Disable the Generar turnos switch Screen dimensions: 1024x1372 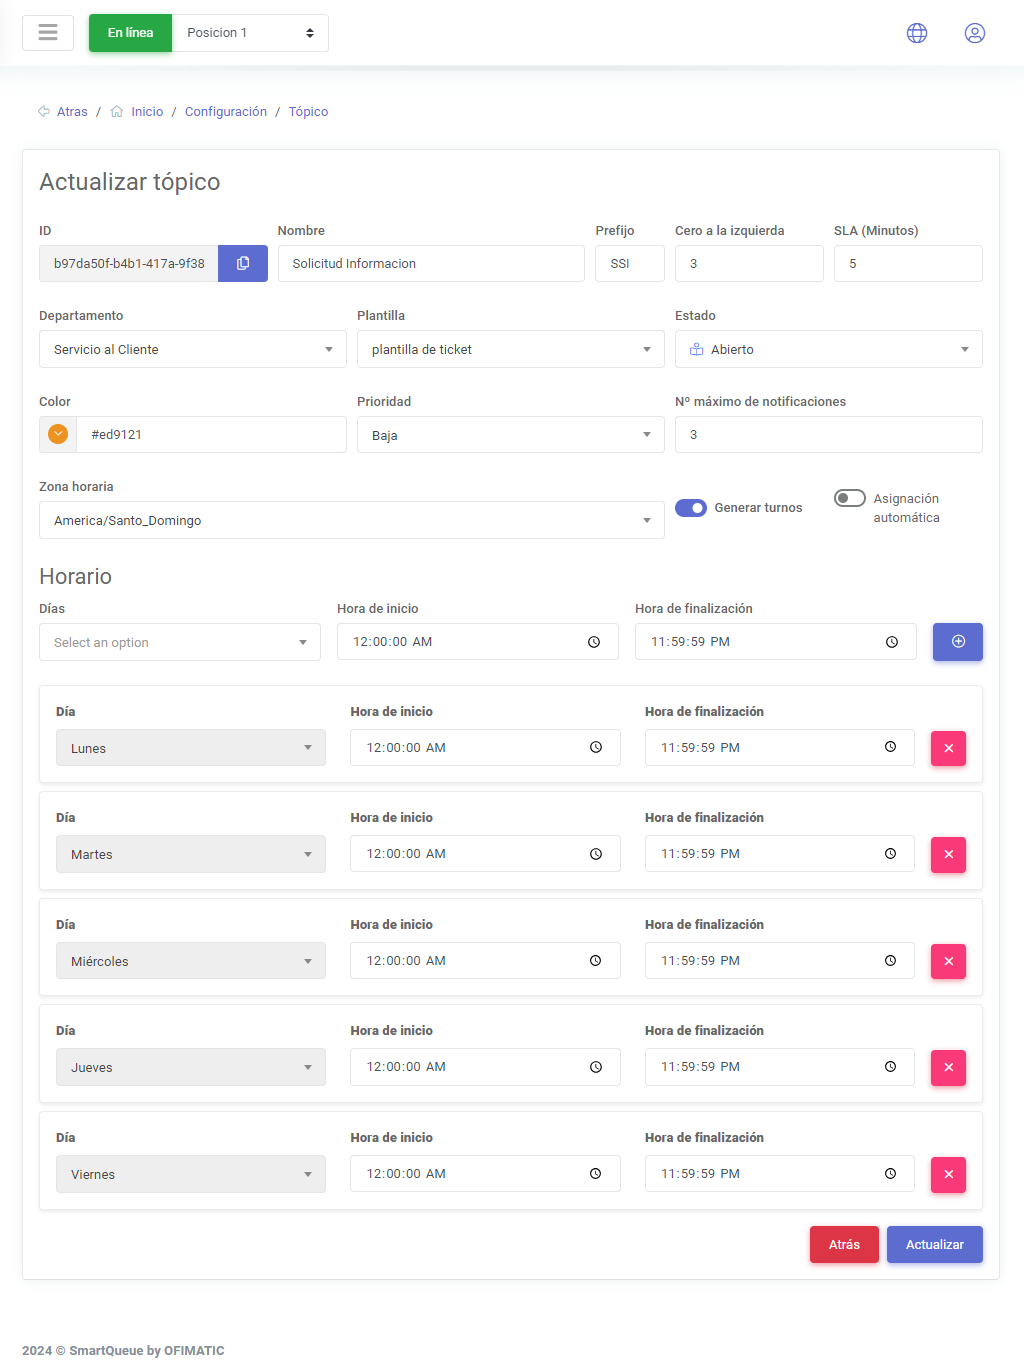tap(691, 508)
